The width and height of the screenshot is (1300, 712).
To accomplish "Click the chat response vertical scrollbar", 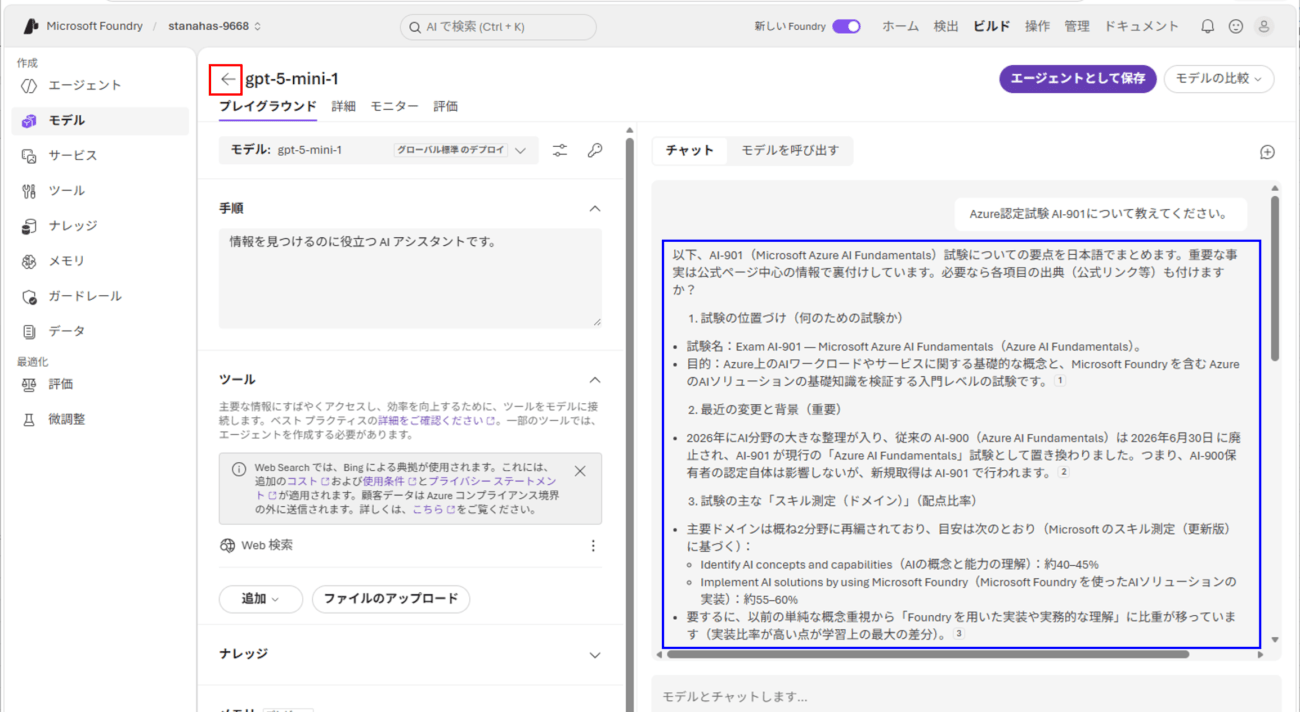I will [1275, 278].
